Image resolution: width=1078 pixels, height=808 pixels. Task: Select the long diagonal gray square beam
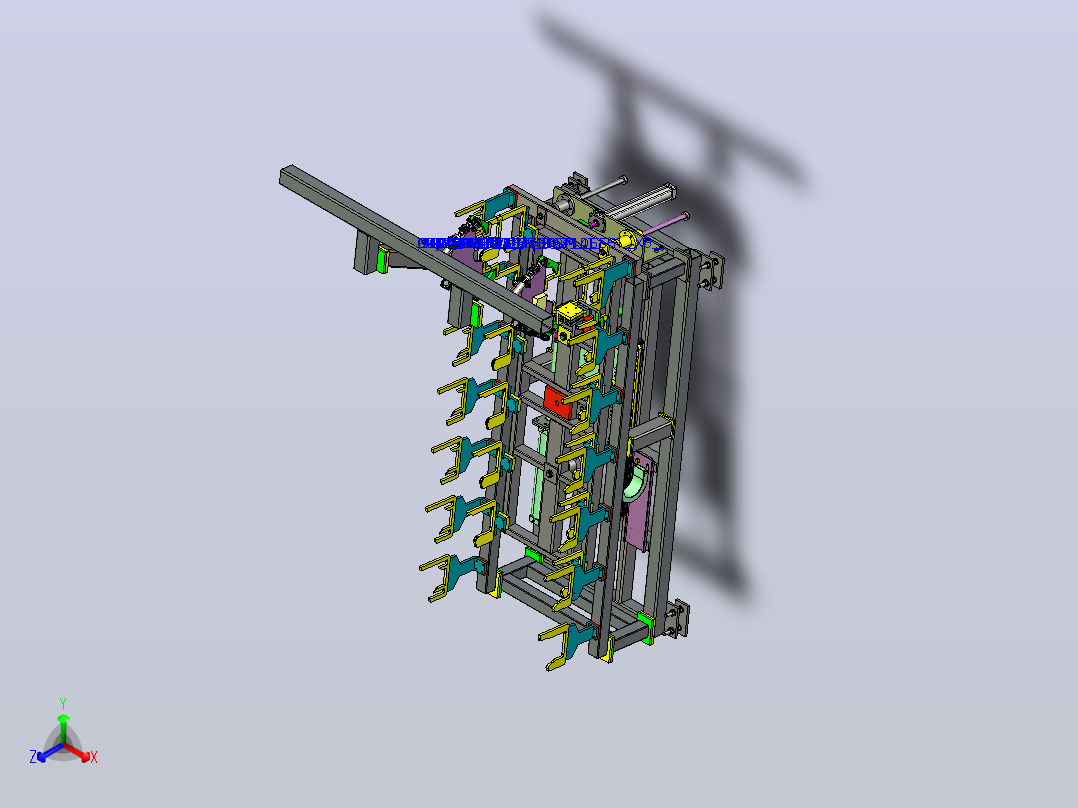pyautogui.click(x=416, y=248)
